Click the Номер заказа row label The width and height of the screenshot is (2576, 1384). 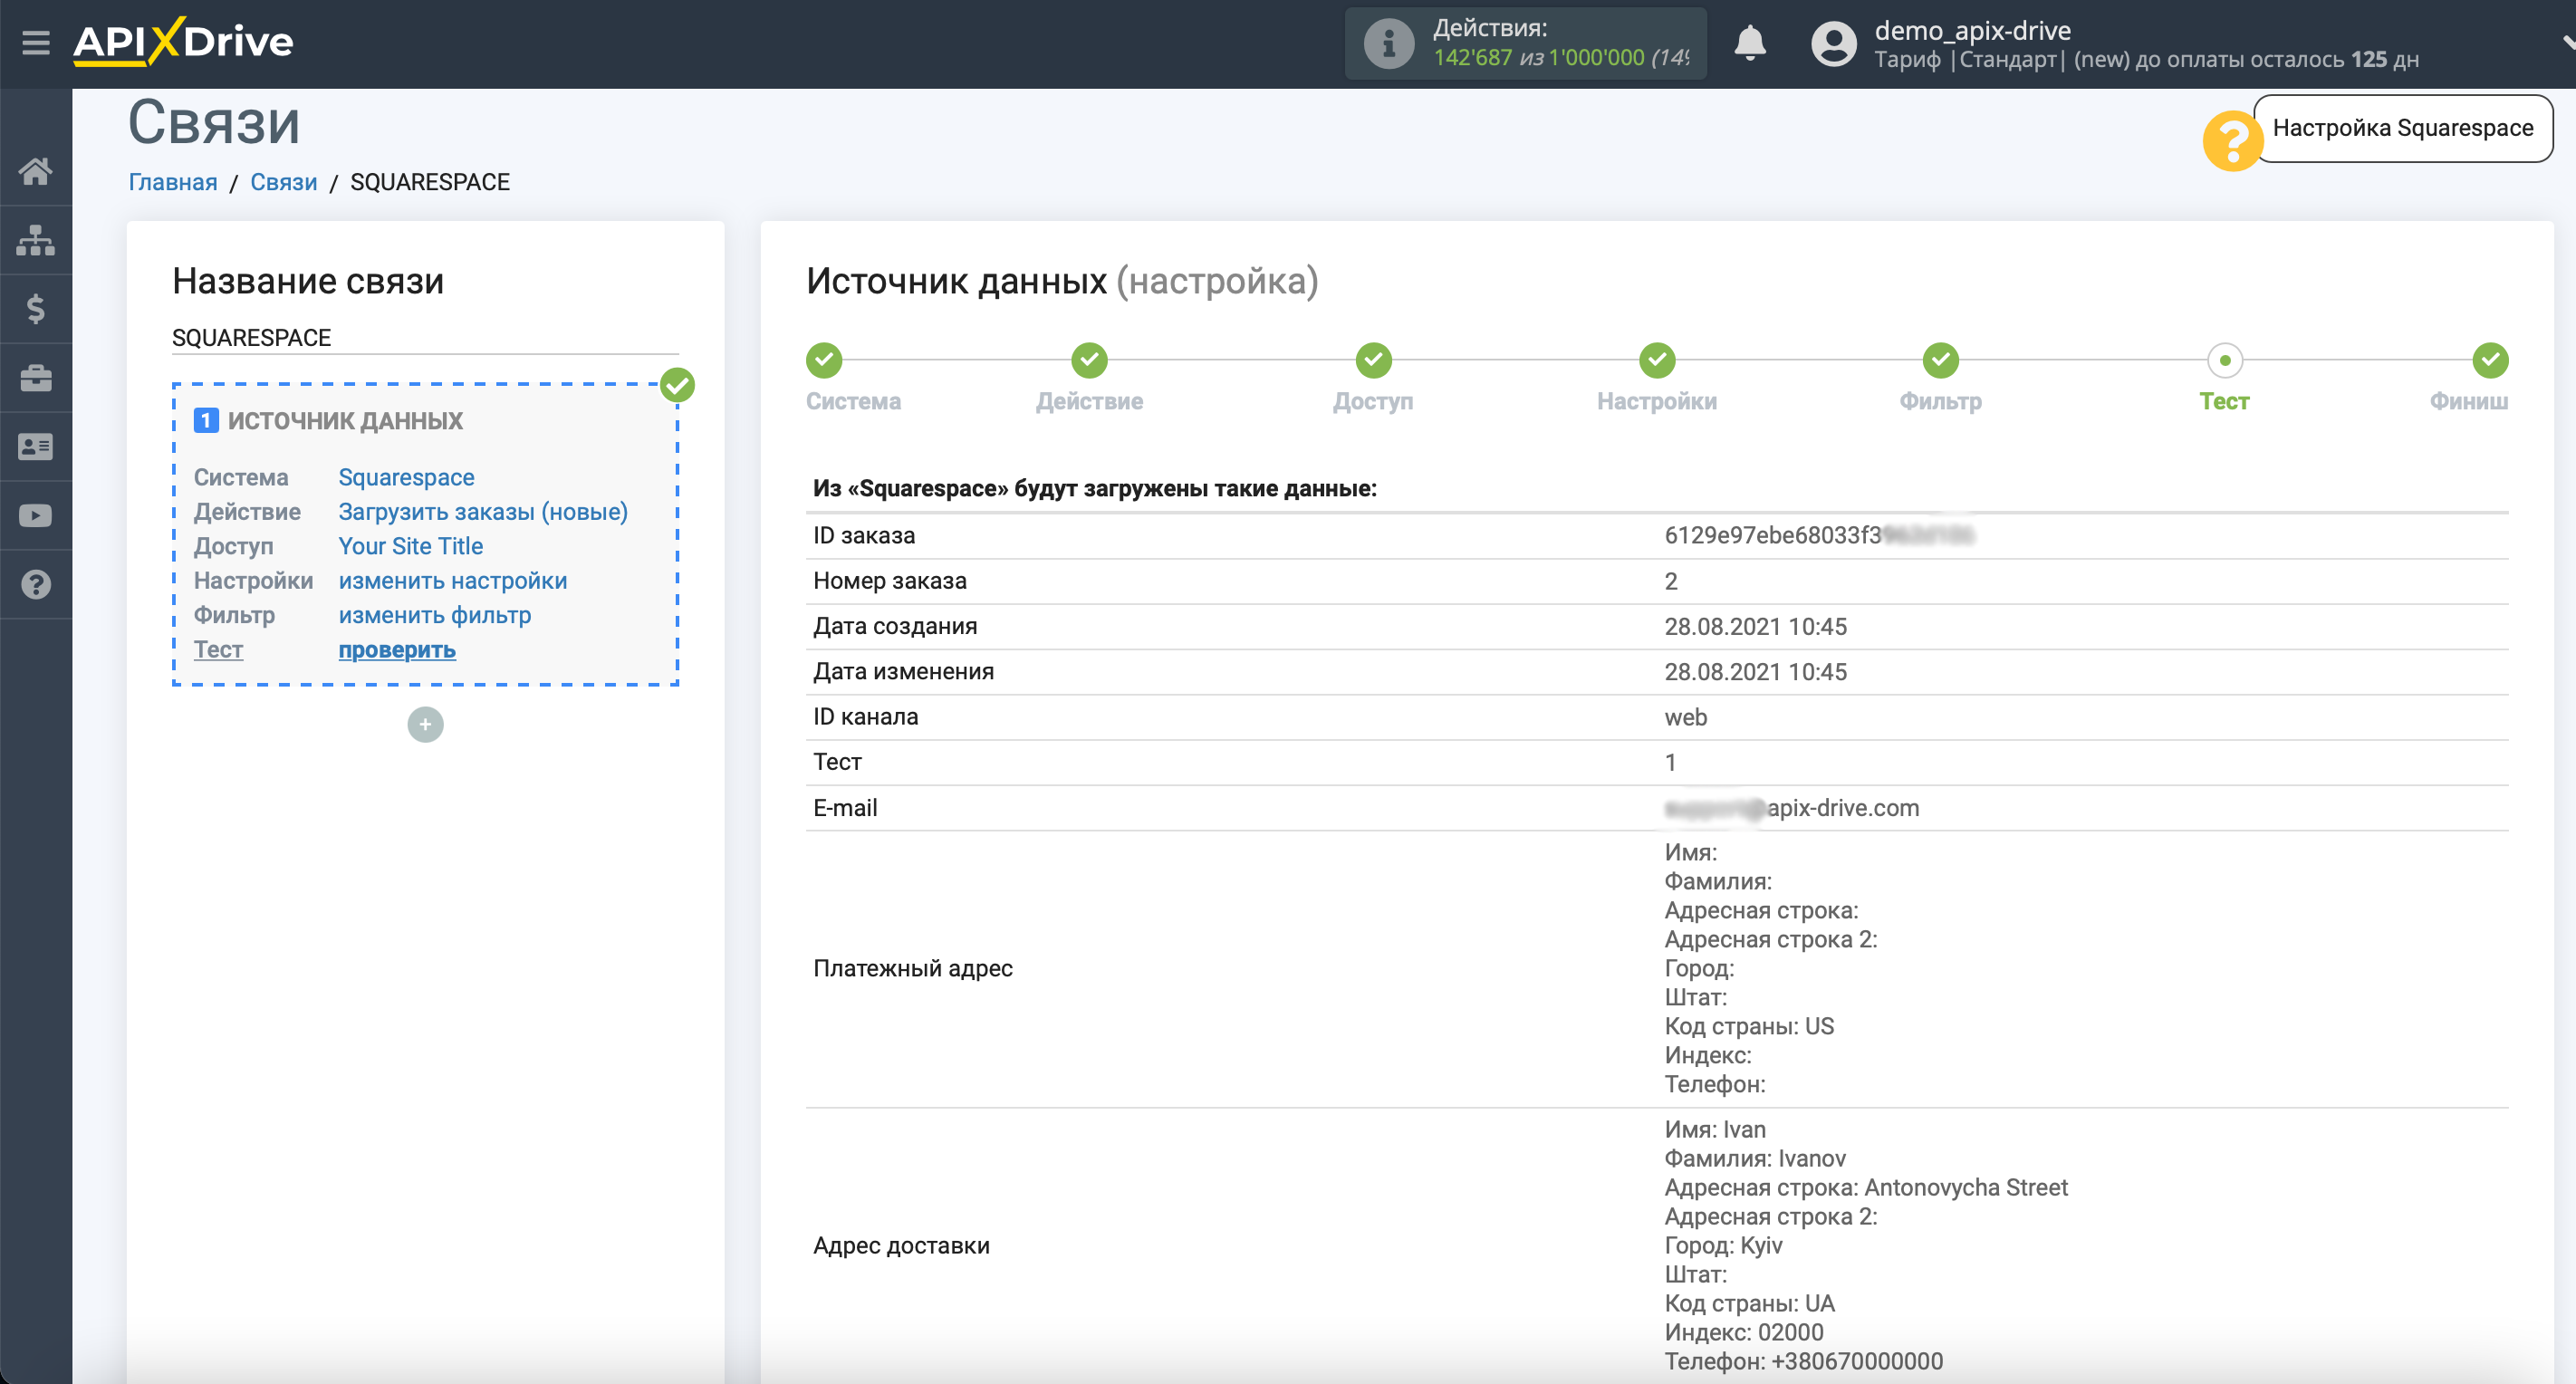click(890, 581)
